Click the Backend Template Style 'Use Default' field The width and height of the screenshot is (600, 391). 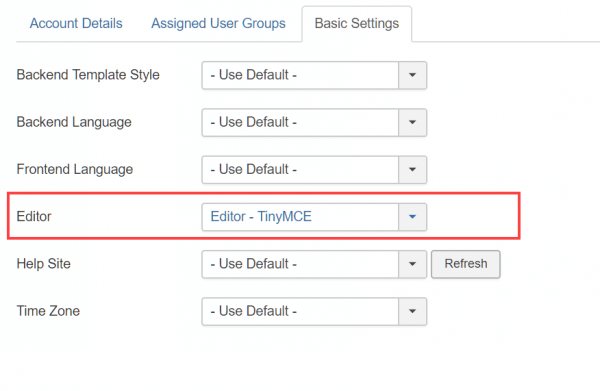point(300,75)
